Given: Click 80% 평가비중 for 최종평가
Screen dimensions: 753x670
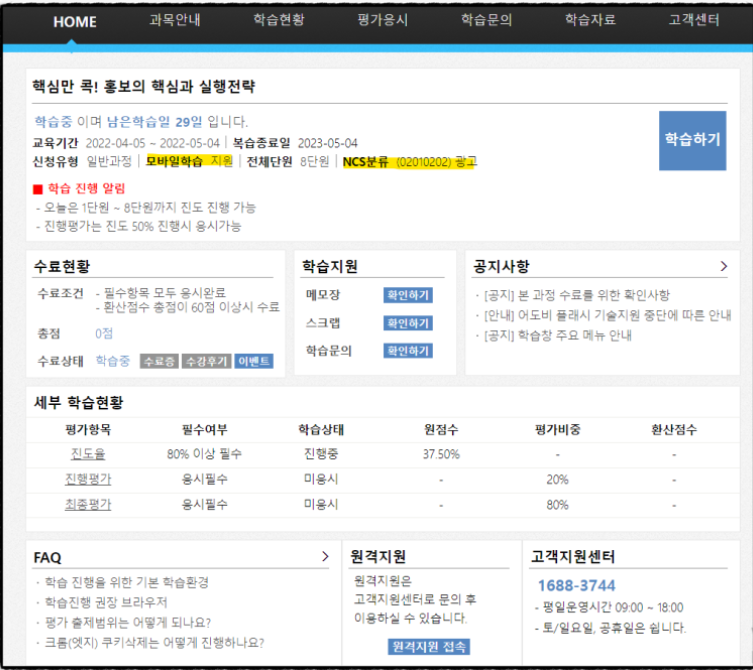Looking at the screenshot, I should 557,505.
